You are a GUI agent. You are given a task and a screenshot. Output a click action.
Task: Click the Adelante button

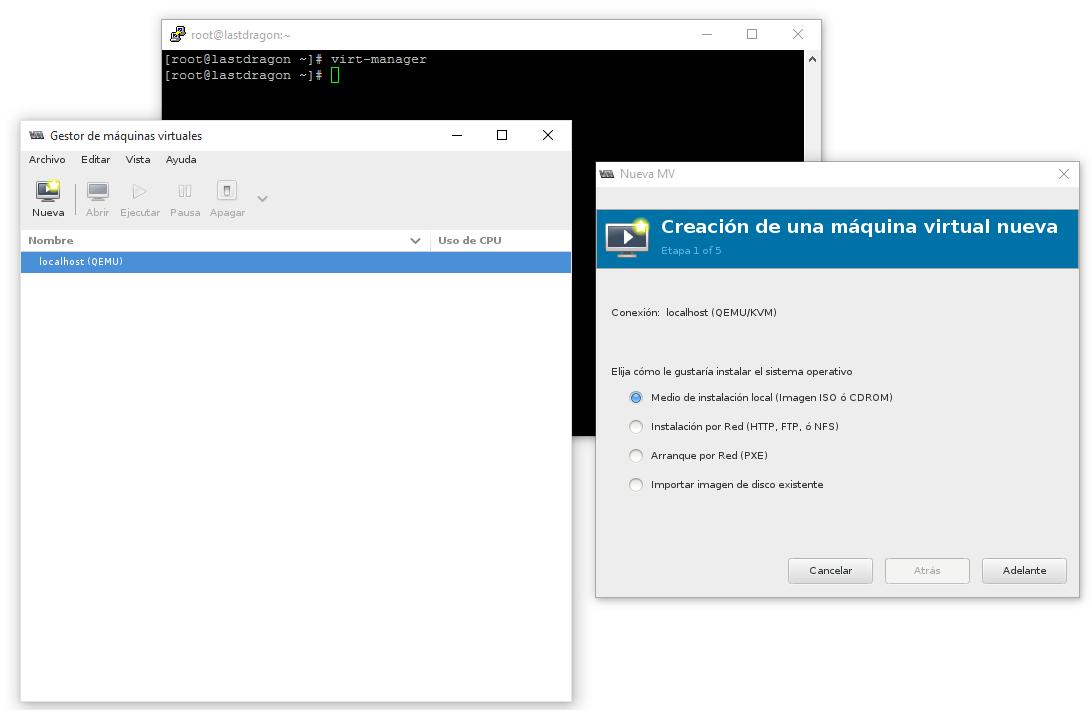tap(1024, 571)
